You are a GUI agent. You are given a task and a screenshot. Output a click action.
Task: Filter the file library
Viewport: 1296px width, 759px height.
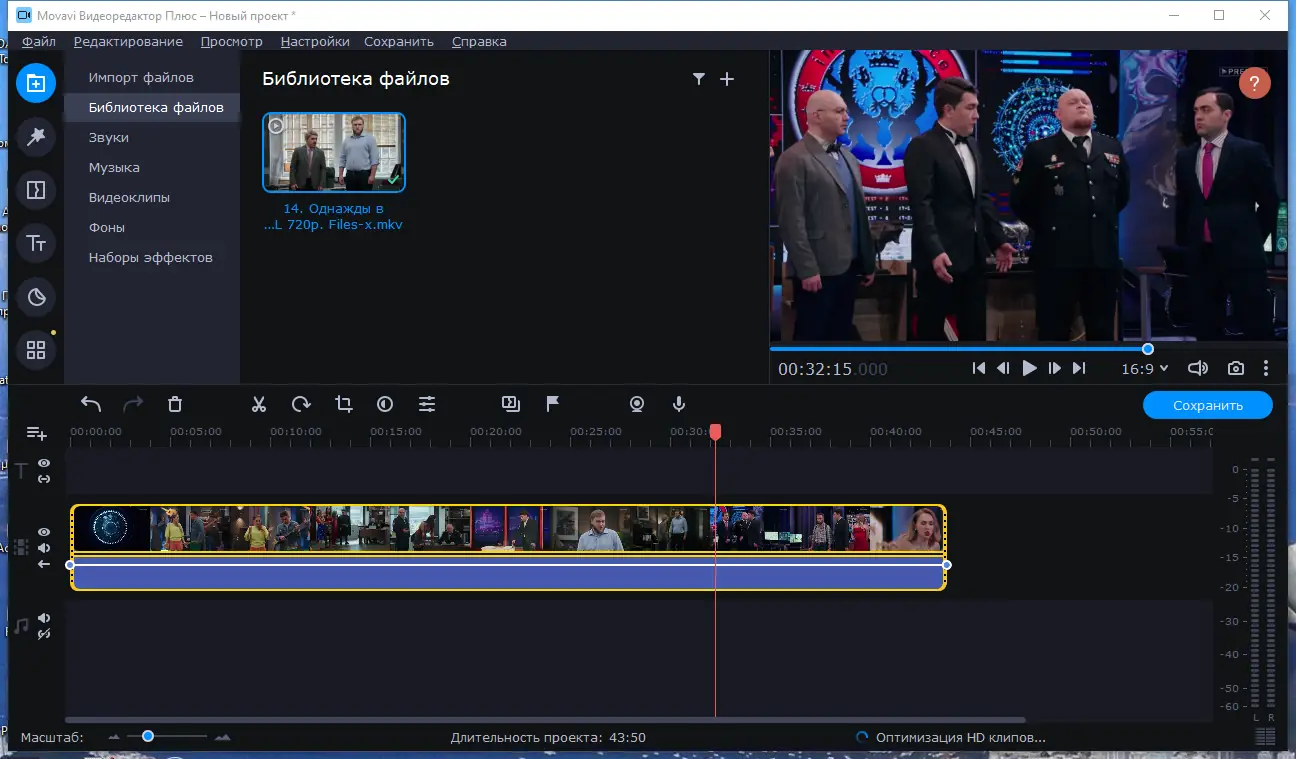[699, 79]
